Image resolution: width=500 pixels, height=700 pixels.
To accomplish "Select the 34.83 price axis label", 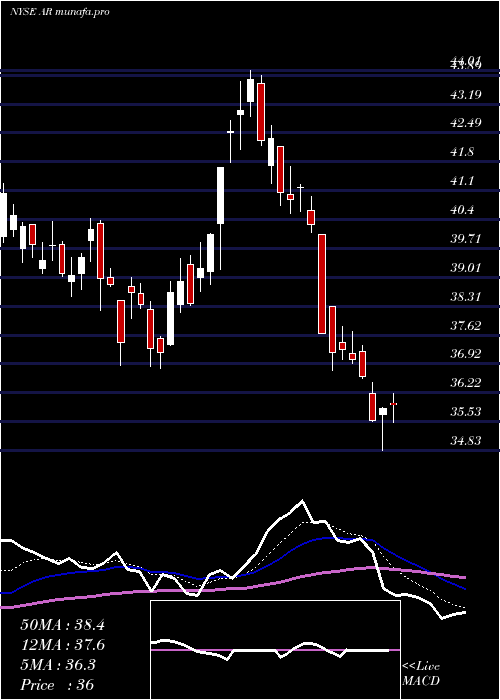I will click(x=466, y=441).
